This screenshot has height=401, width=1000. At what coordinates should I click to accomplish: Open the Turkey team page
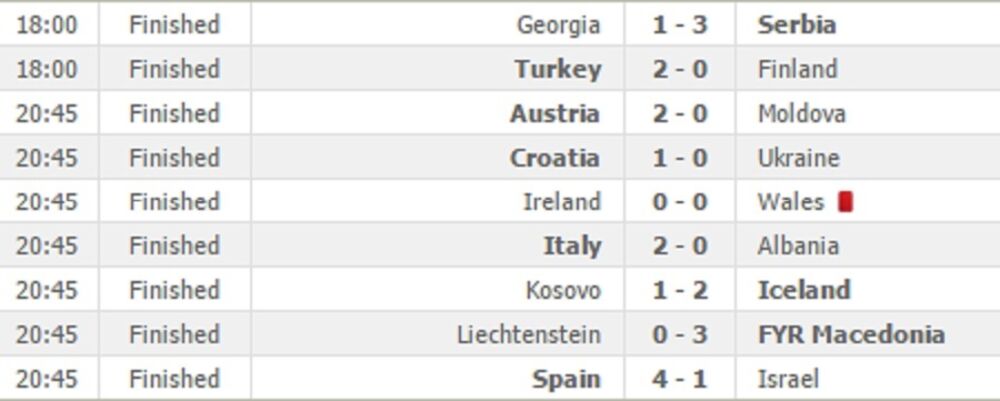pos(557,69)
